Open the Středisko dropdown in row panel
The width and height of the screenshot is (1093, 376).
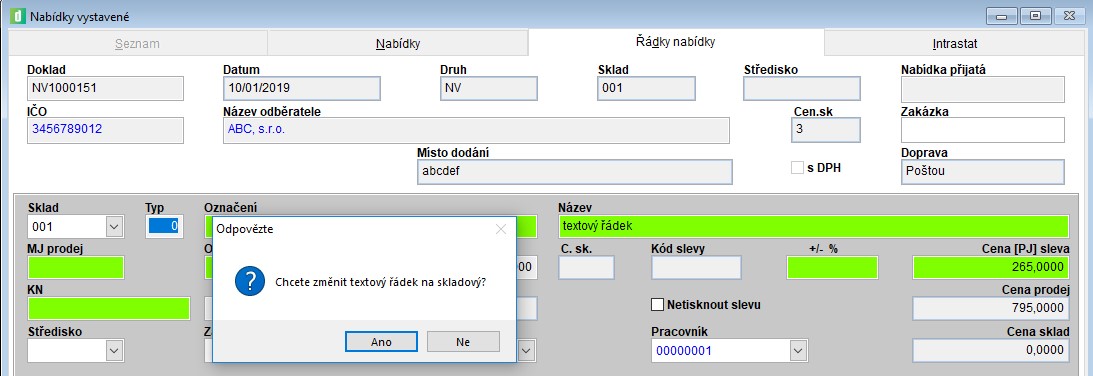[114, 351]
